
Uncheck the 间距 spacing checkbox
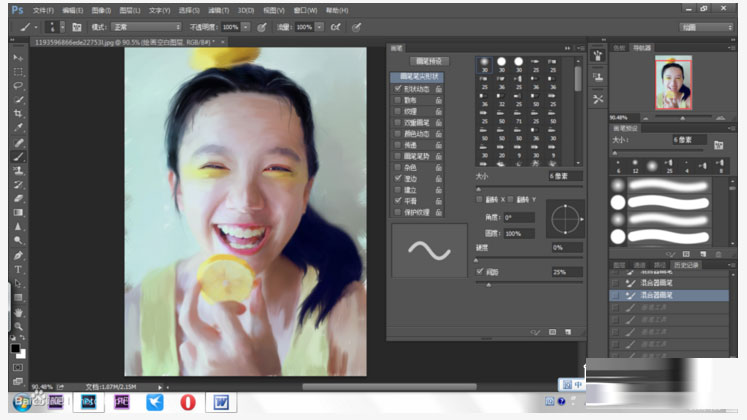pos(480,271)
